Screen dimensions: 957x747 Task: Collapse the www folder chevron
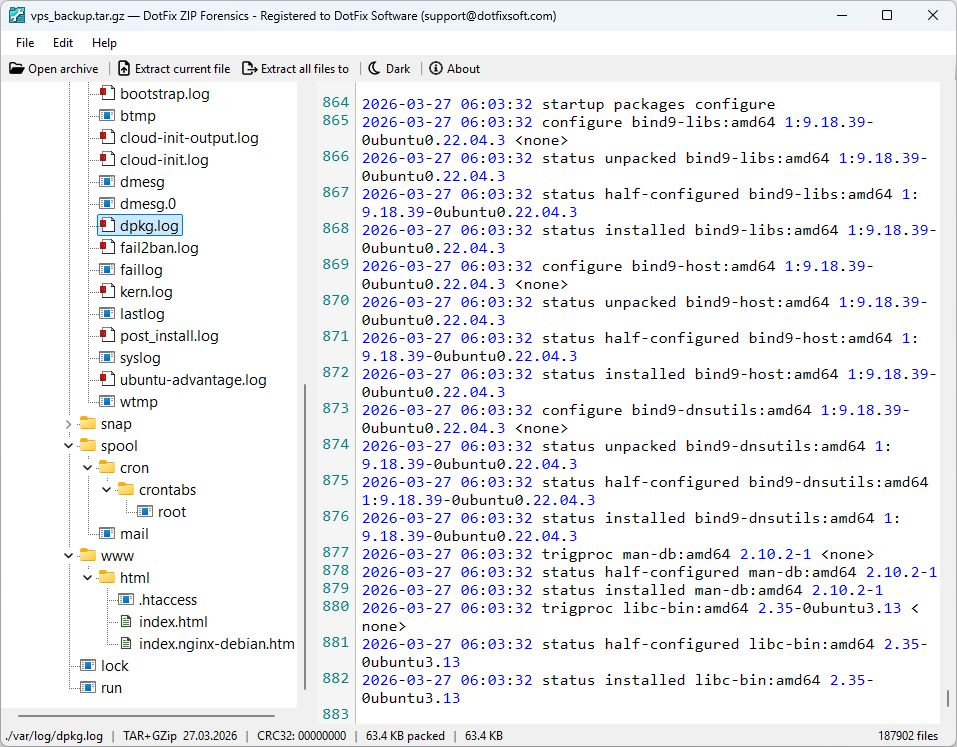[68, 555]
